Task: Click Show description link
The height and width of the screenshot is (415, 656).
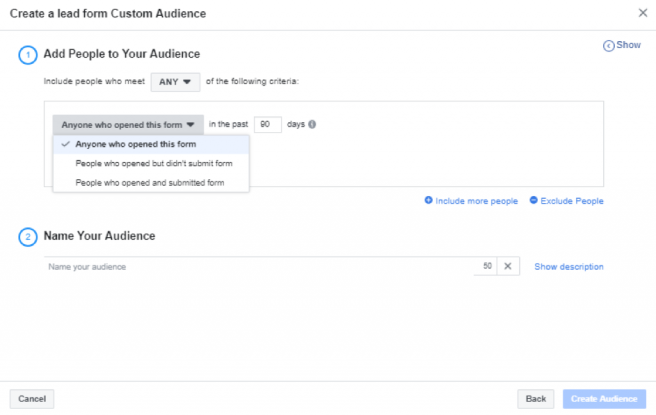Action: (x=569, y=266)
